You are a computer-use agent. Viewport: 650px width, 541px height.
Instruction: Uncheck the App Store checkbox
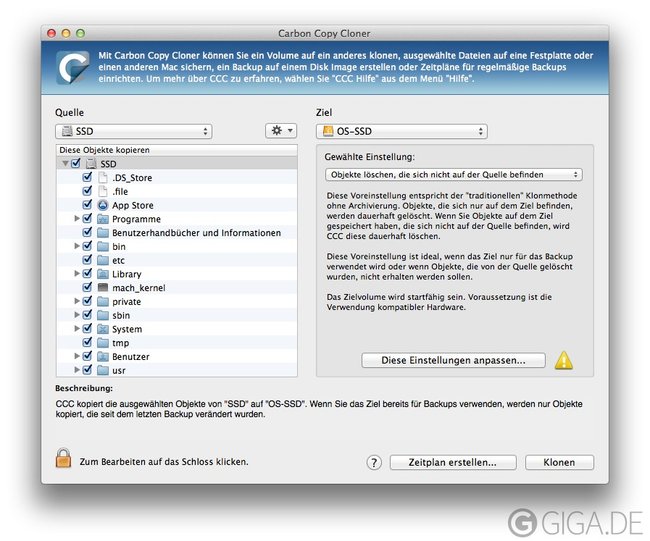pyautogui.click(x=87, y=204)
